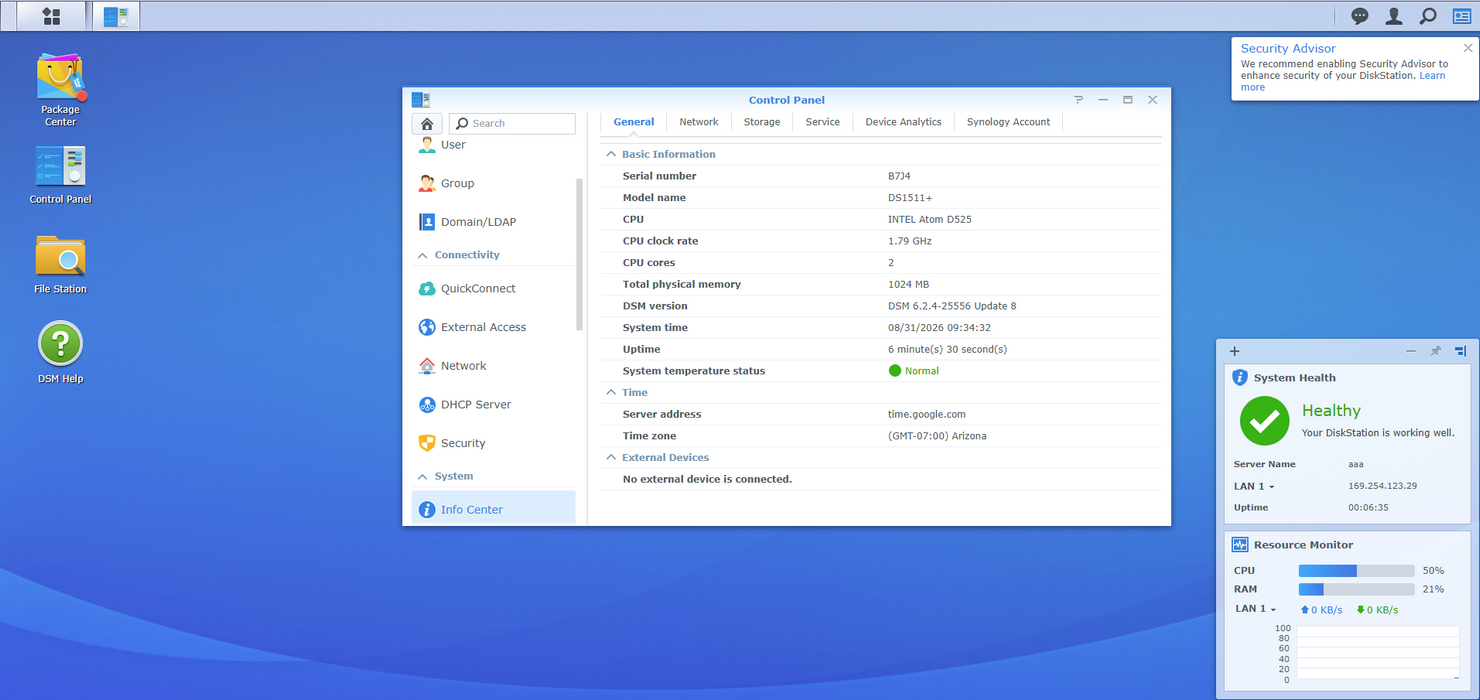Click the Resource Monitor widget icon

pos(1240,545)
